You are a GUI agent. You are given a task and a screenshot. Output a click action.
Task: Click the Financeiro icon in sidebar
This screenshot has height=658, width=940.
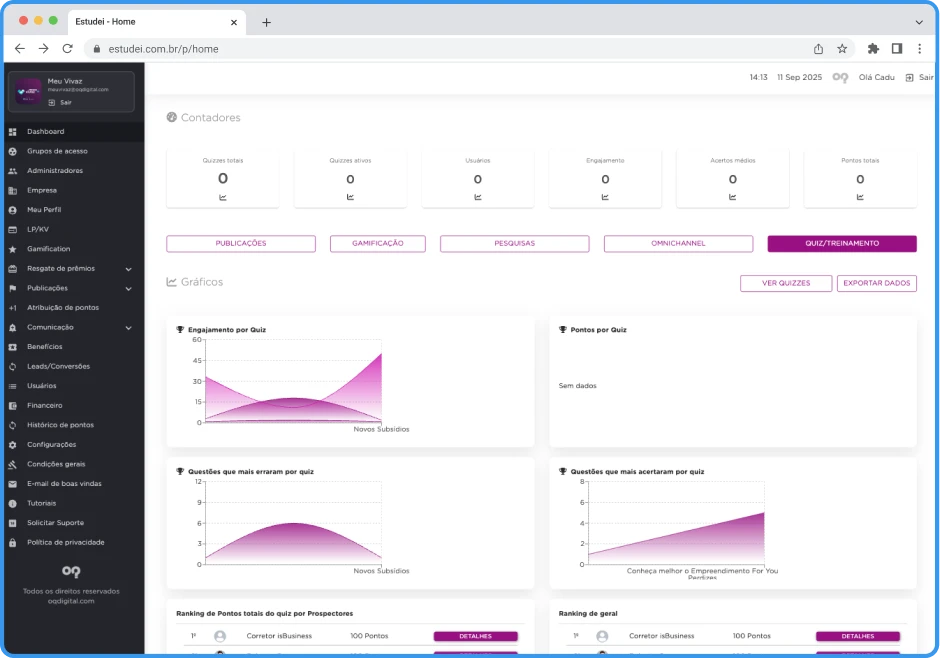[12, 406]
